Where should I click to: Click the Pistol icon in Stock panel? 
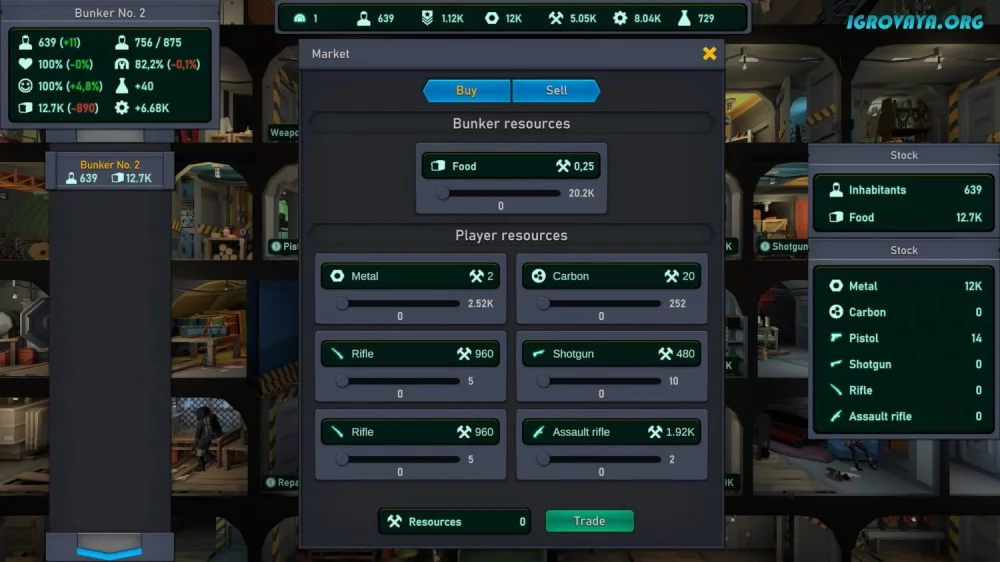(835, 338)
